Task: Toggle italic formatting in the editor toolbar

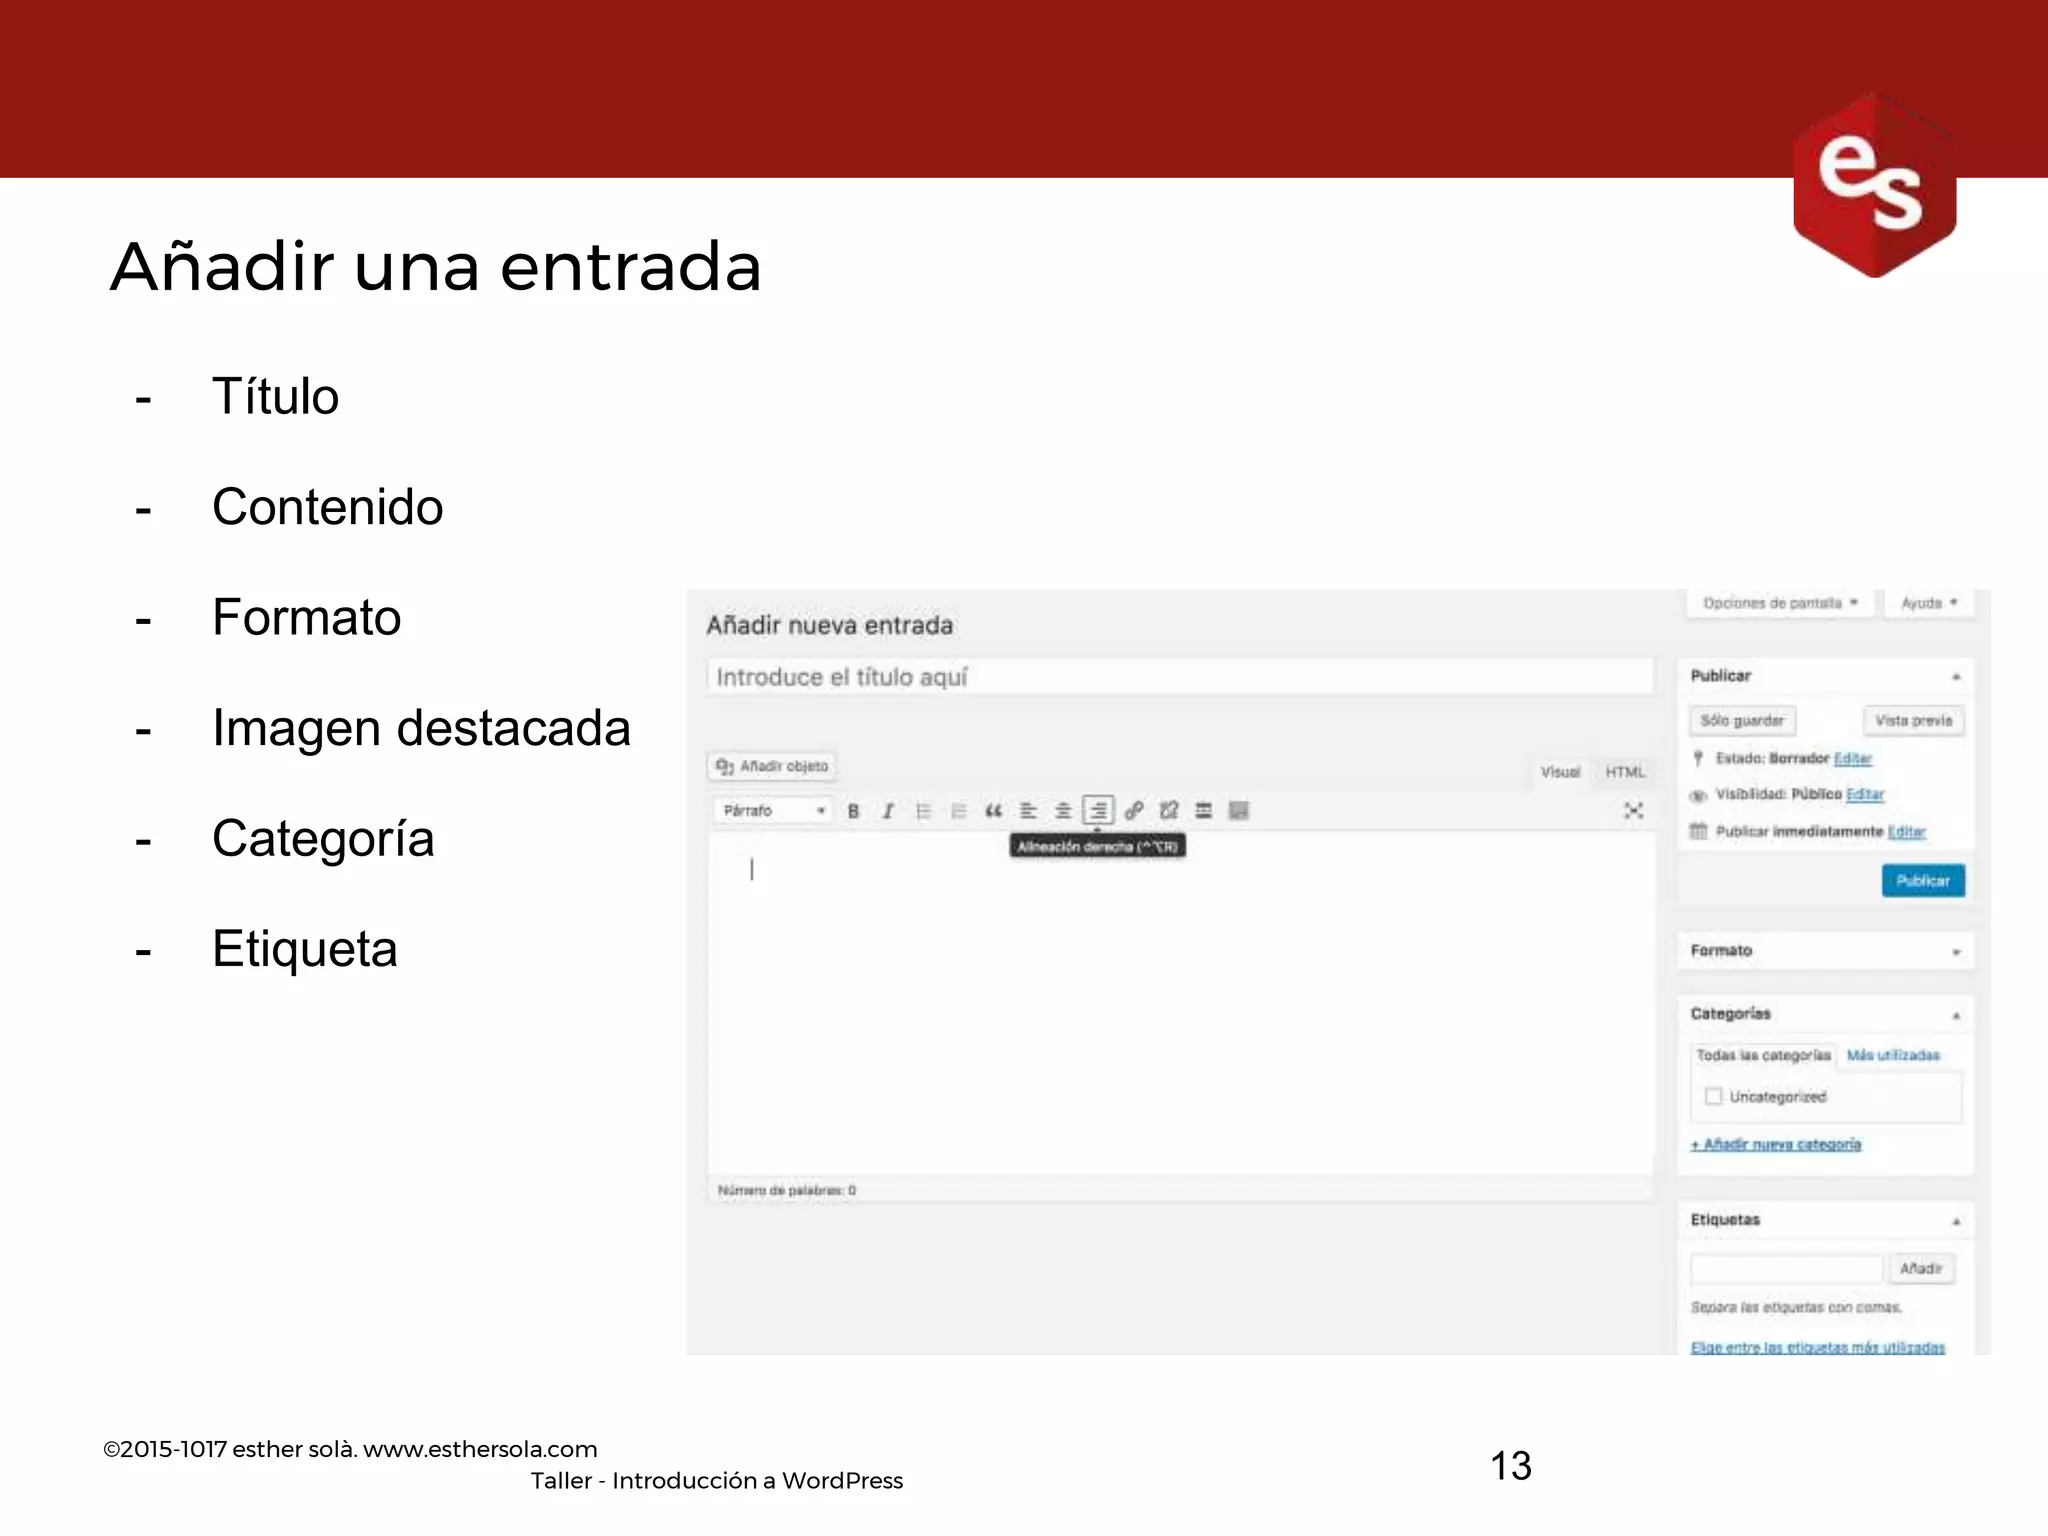Action: coord(887,811)
